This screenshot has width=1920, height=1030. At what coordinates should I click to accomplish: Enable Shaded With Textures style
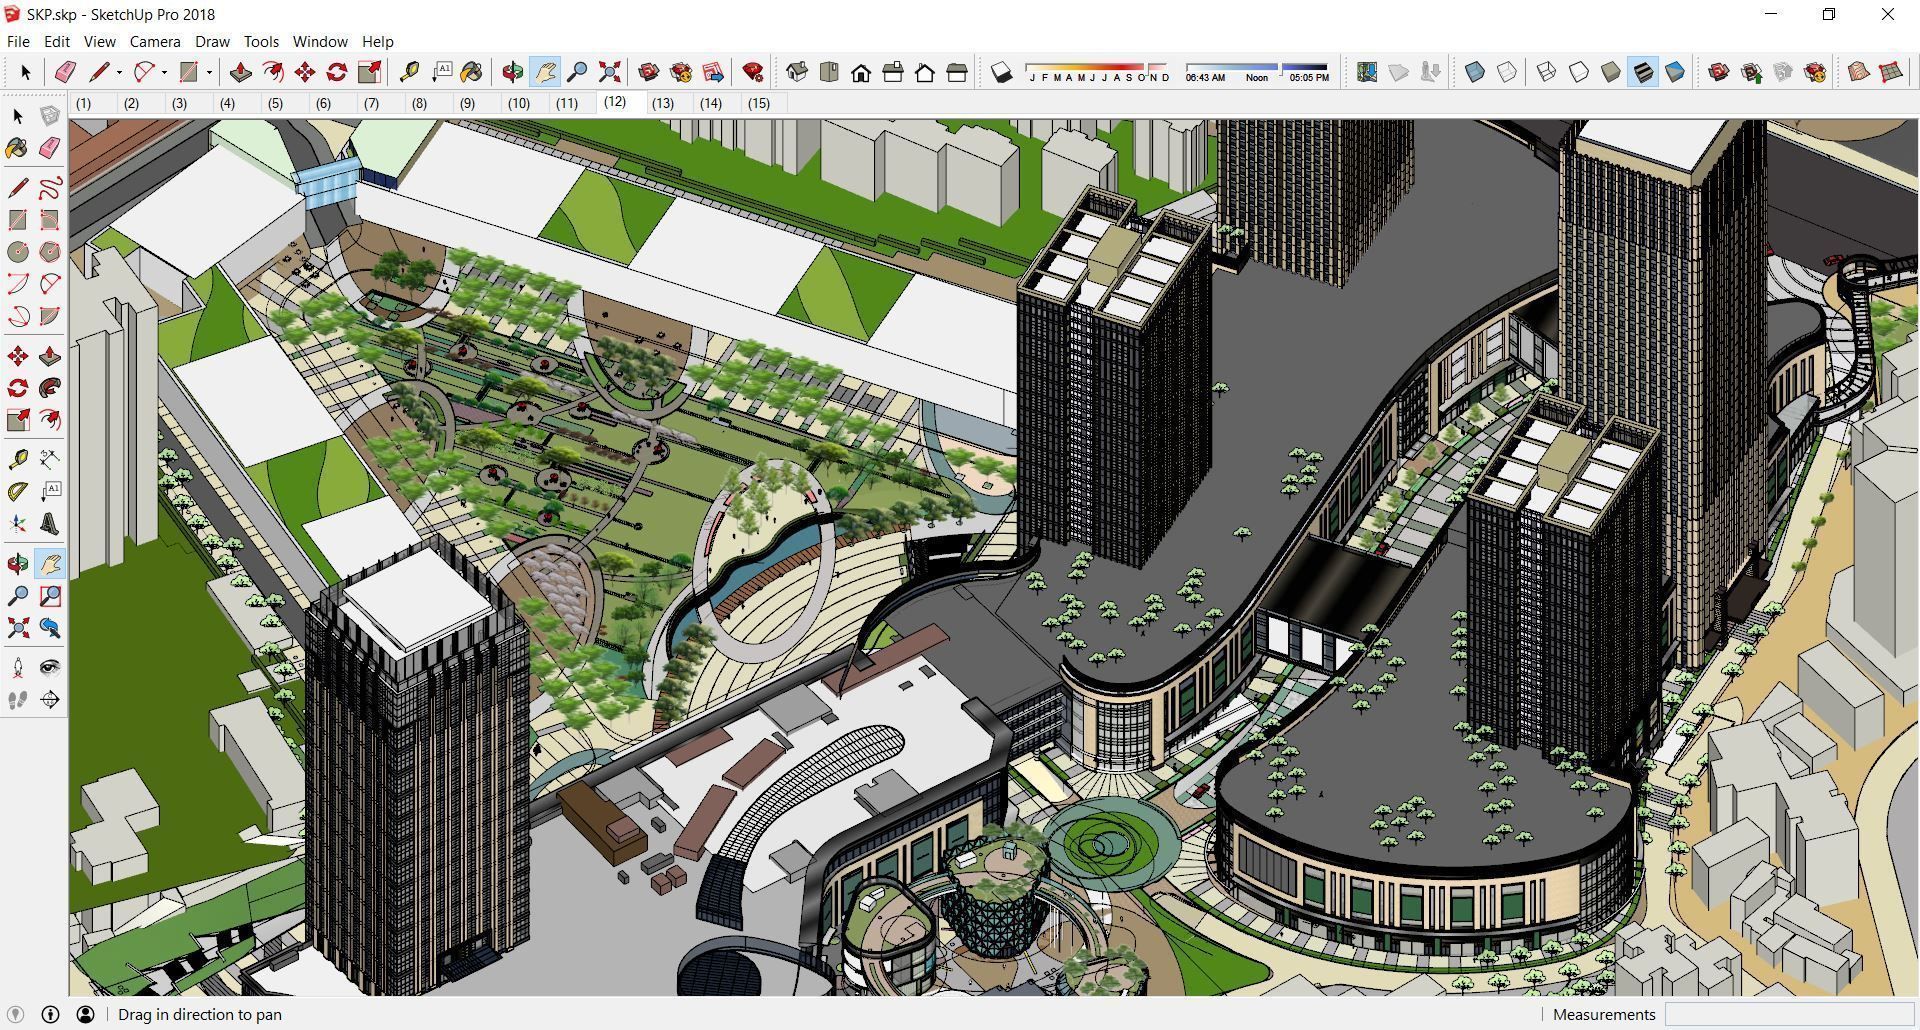click(x=1643, y=72)
